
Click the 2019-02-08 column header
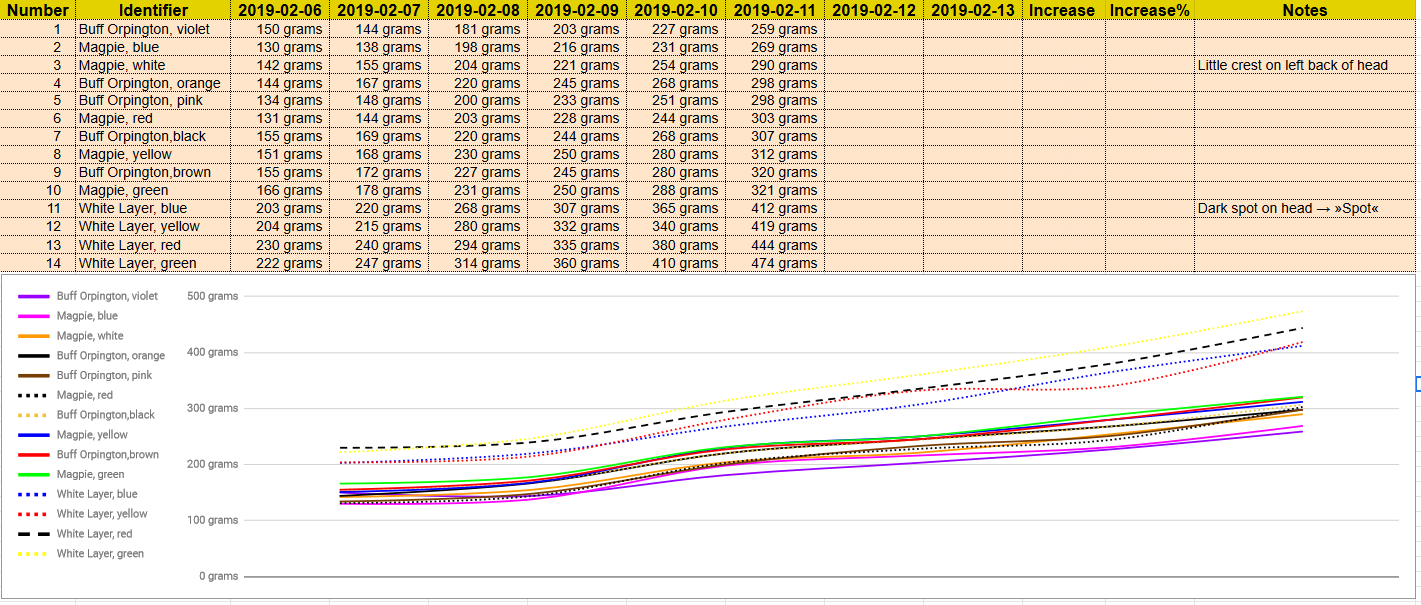[x=477, y=10]
